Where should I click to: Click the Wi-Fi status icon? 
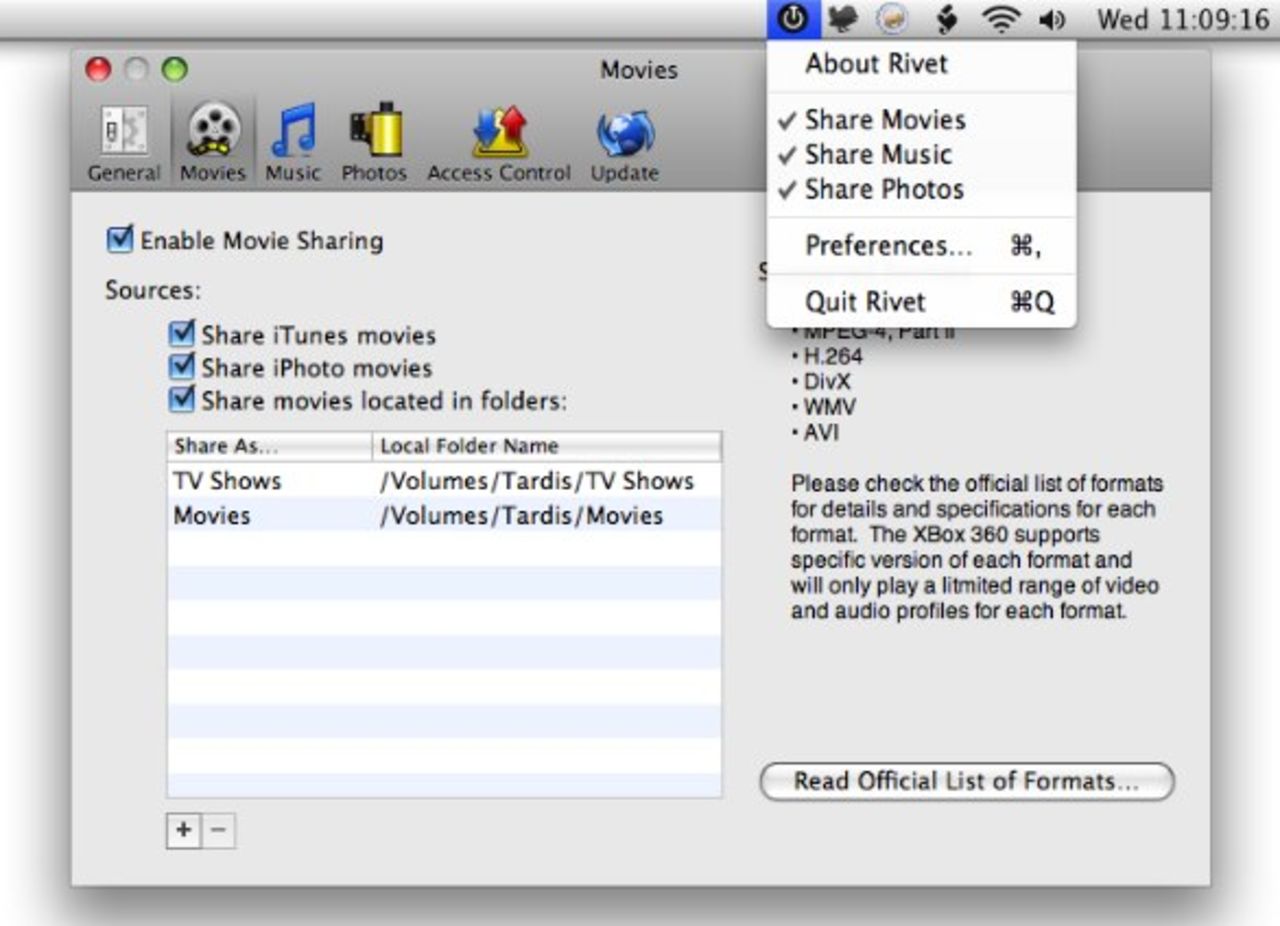[x=1001, y=19]
